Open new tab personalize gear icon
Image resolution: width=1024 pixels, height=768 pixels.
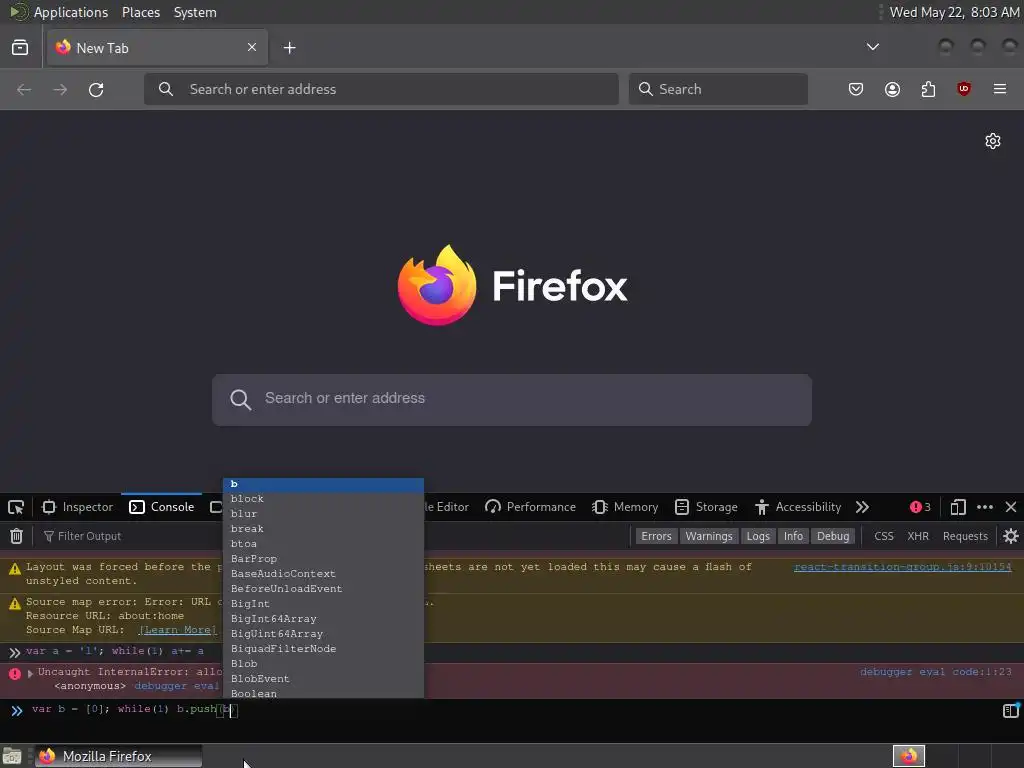[993, 141]
